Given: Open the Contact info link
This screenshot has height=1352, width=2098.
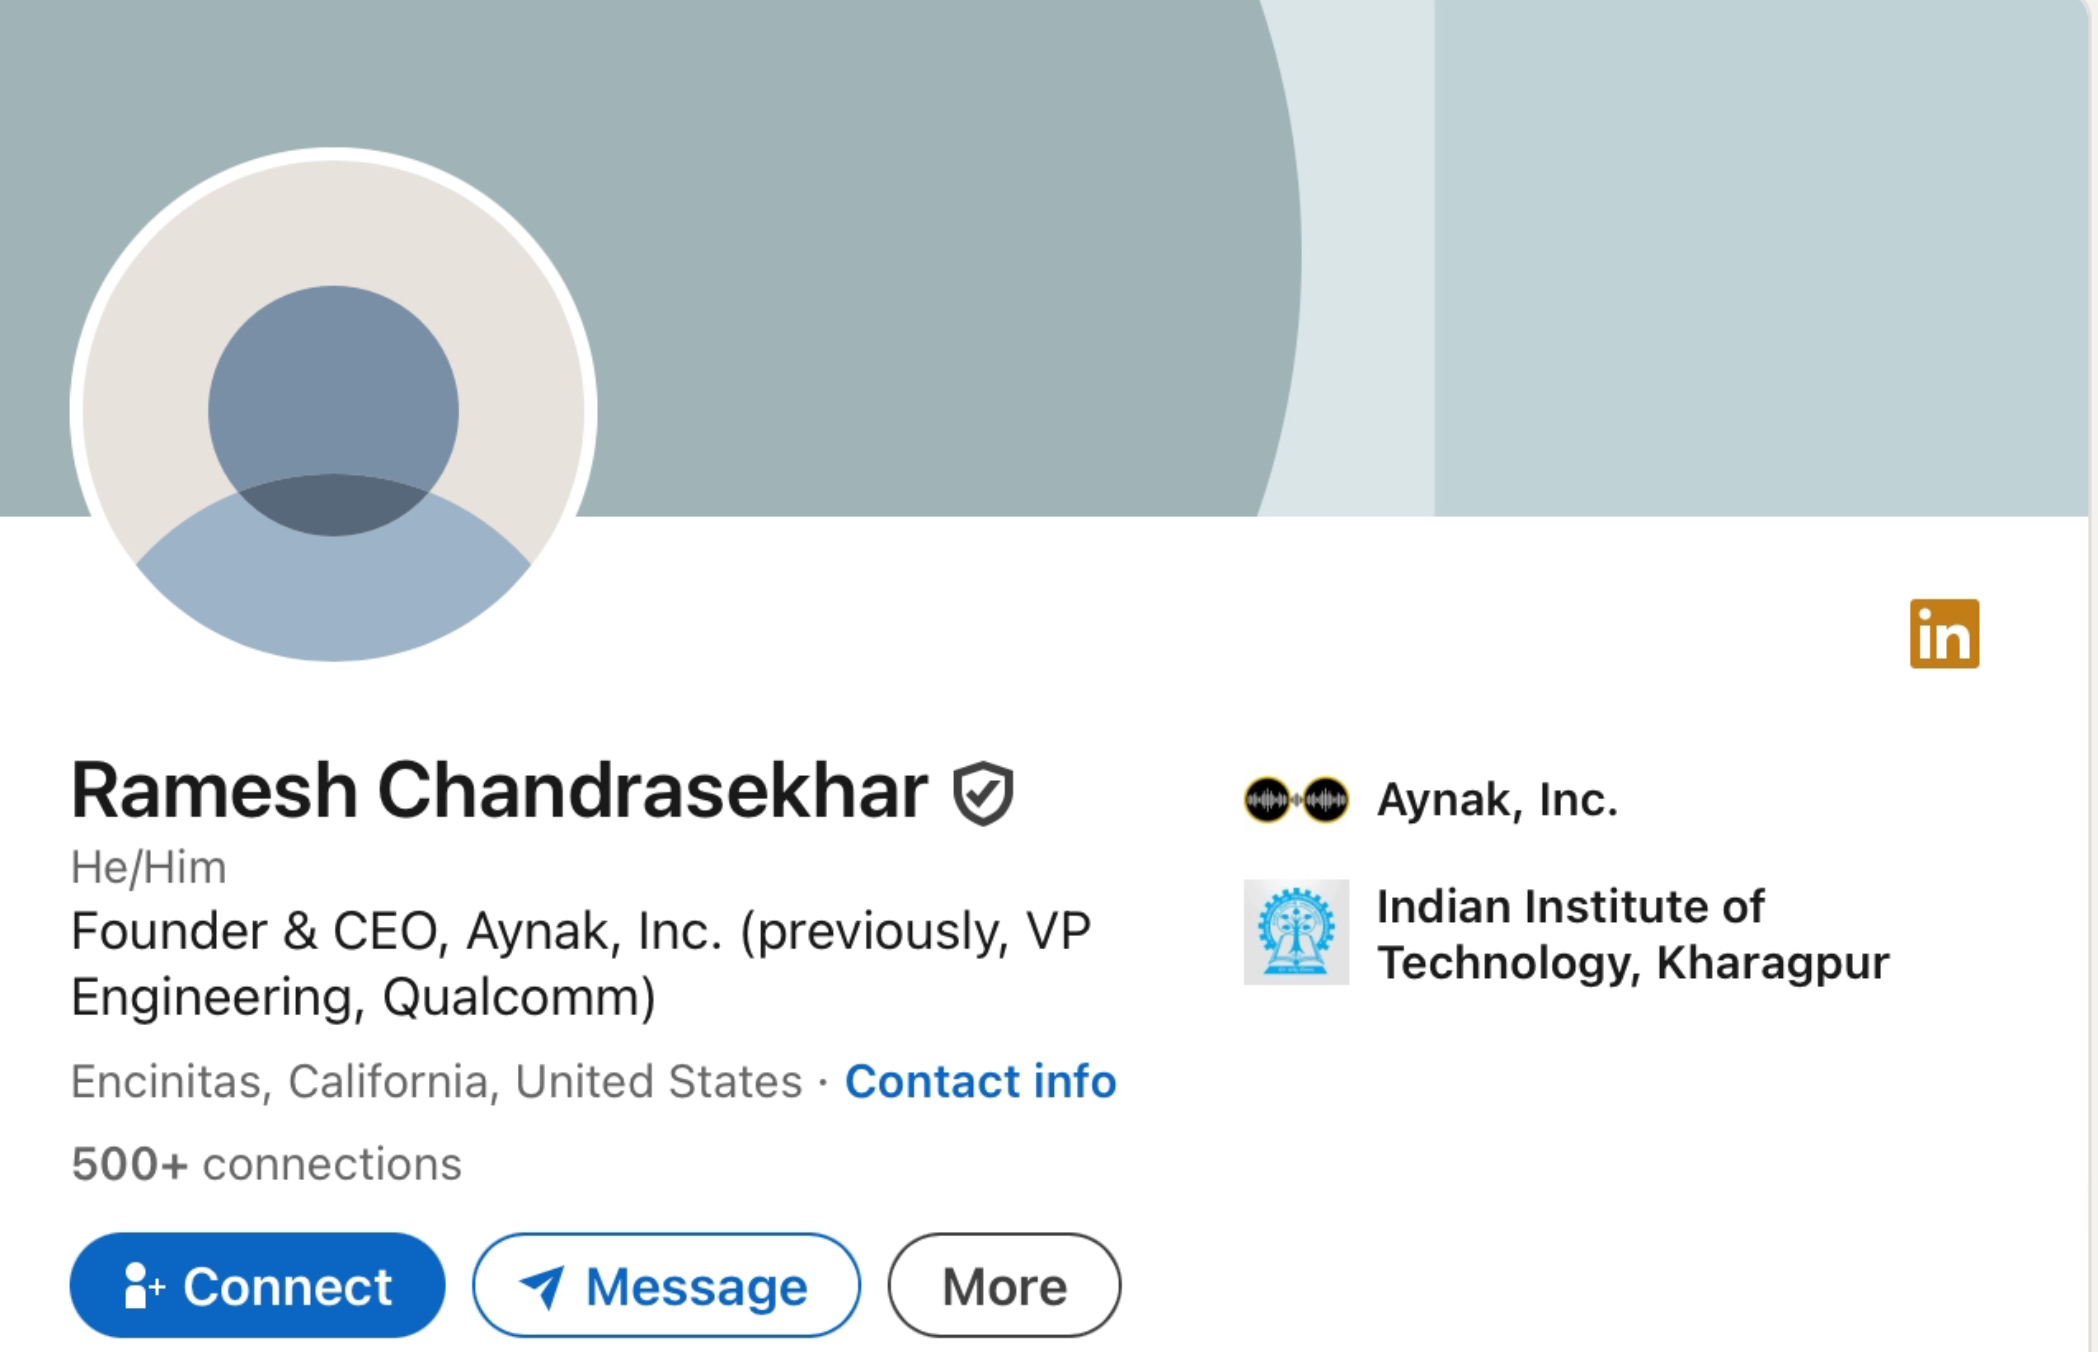Looking at the screenshot, I should tap(980, 1081).
